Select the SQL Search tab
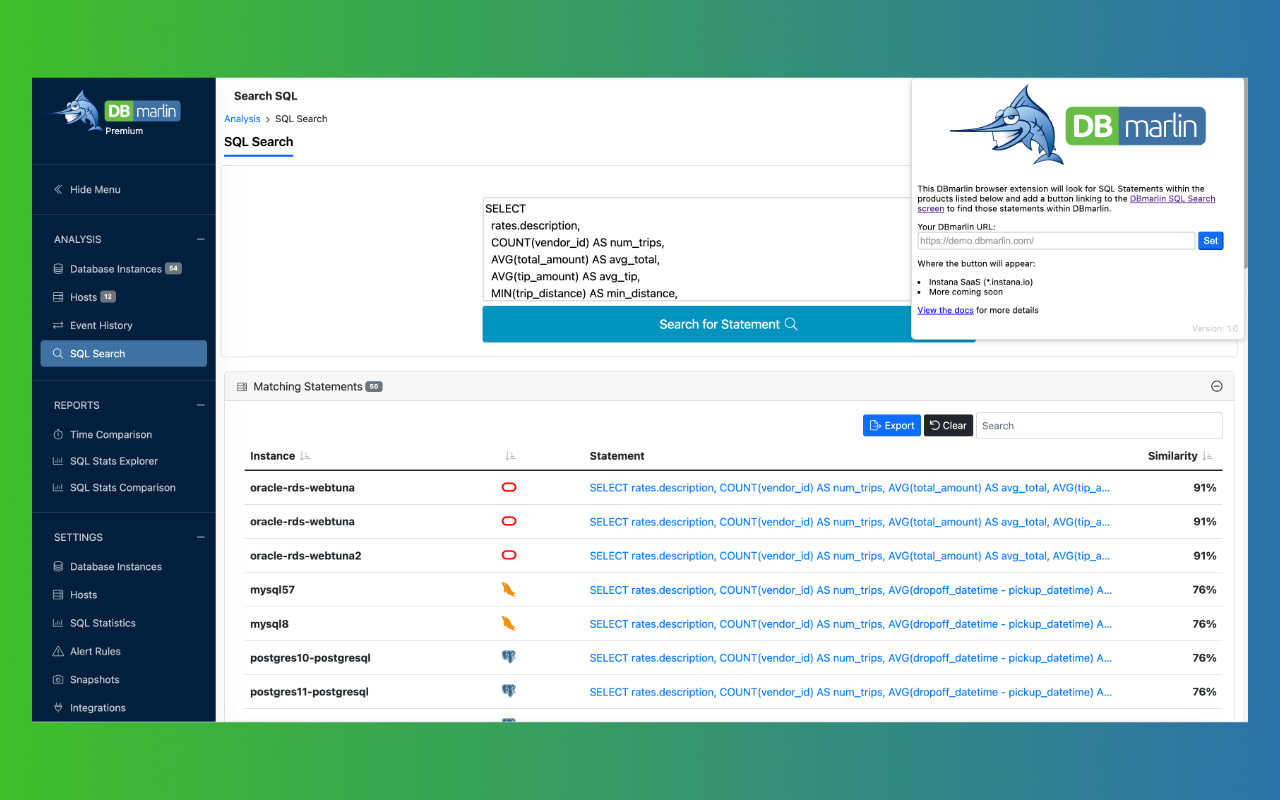Screen dimensions: 1280x800 pos(258,142)
